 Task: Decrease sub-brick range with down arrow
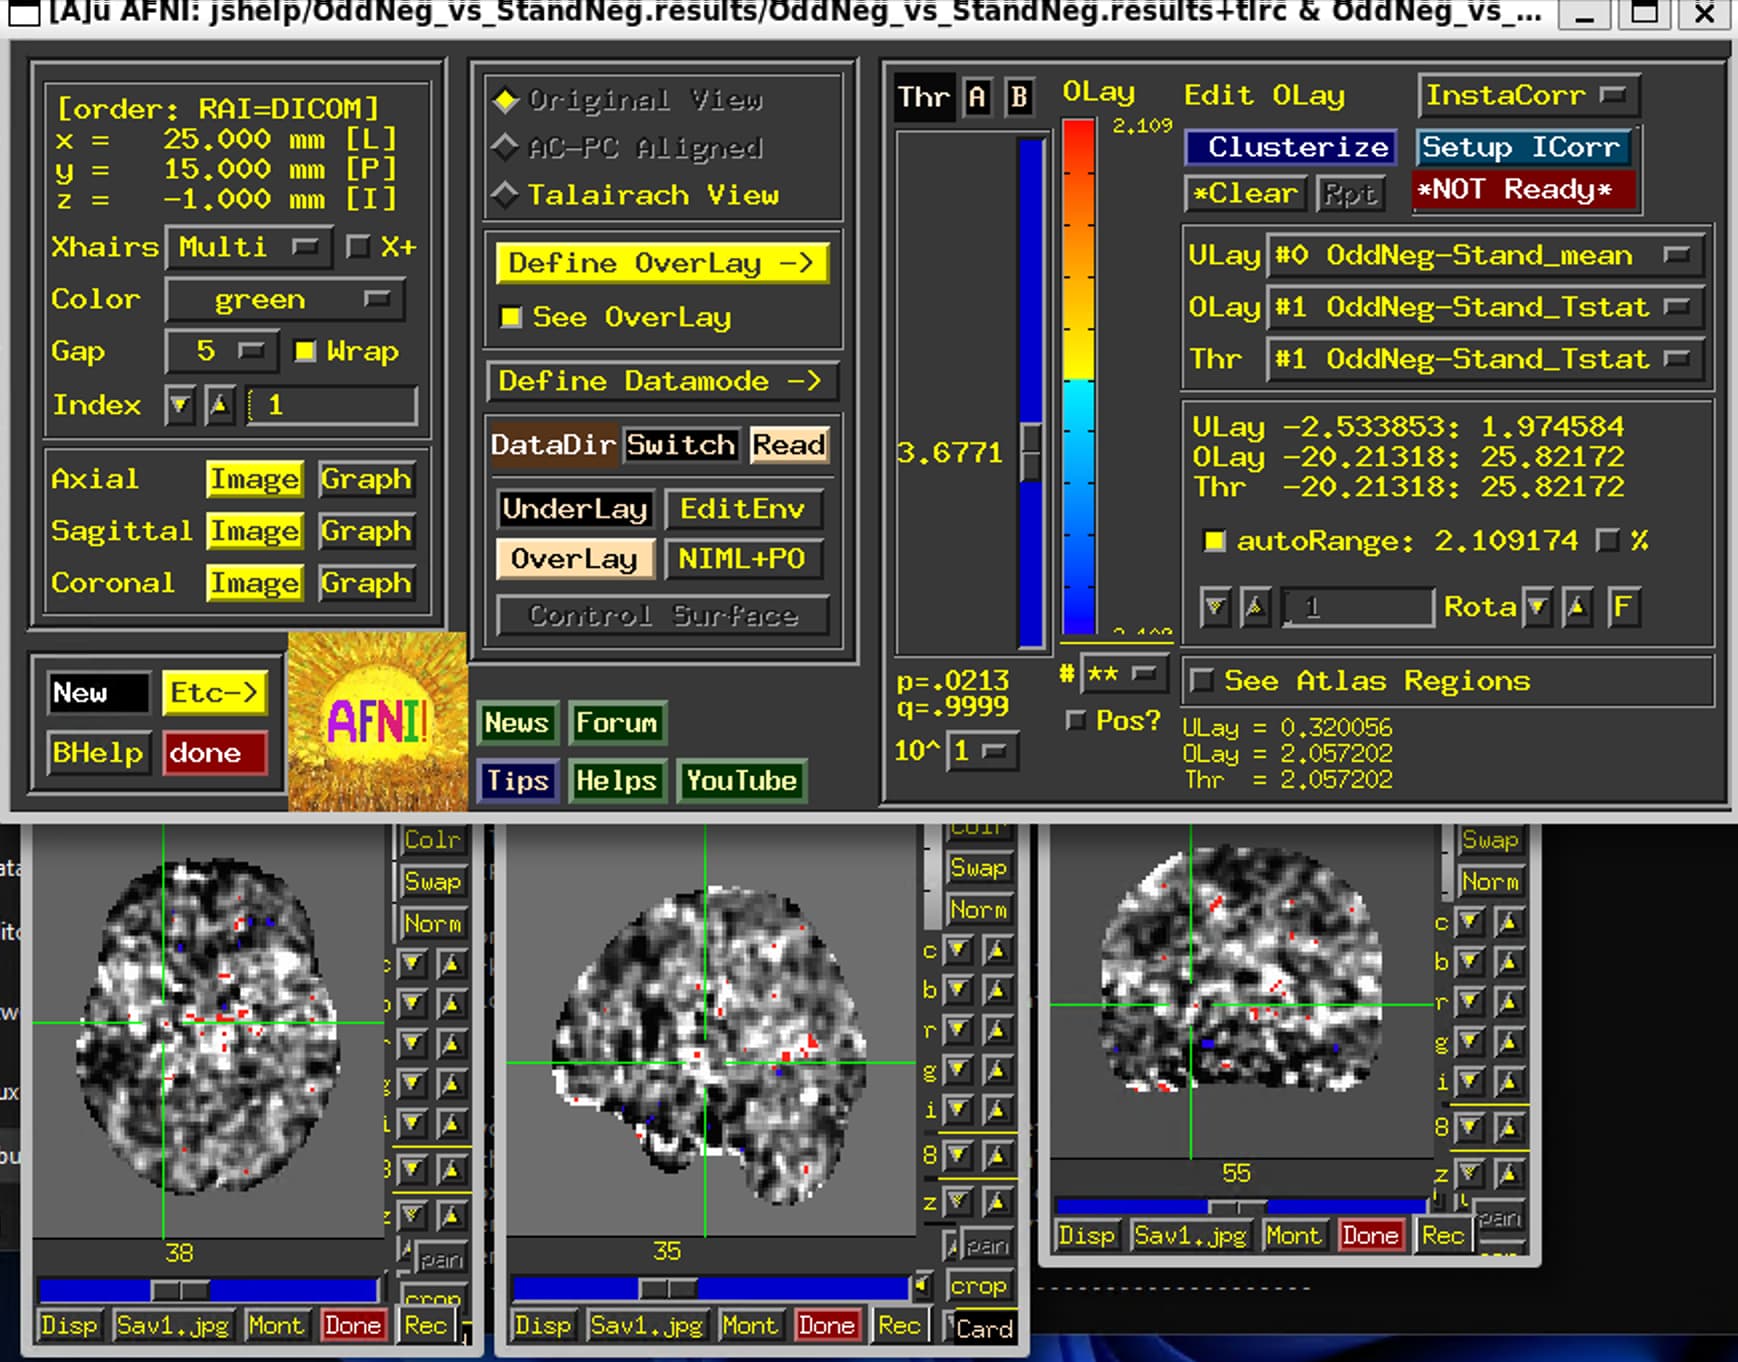1215,607
